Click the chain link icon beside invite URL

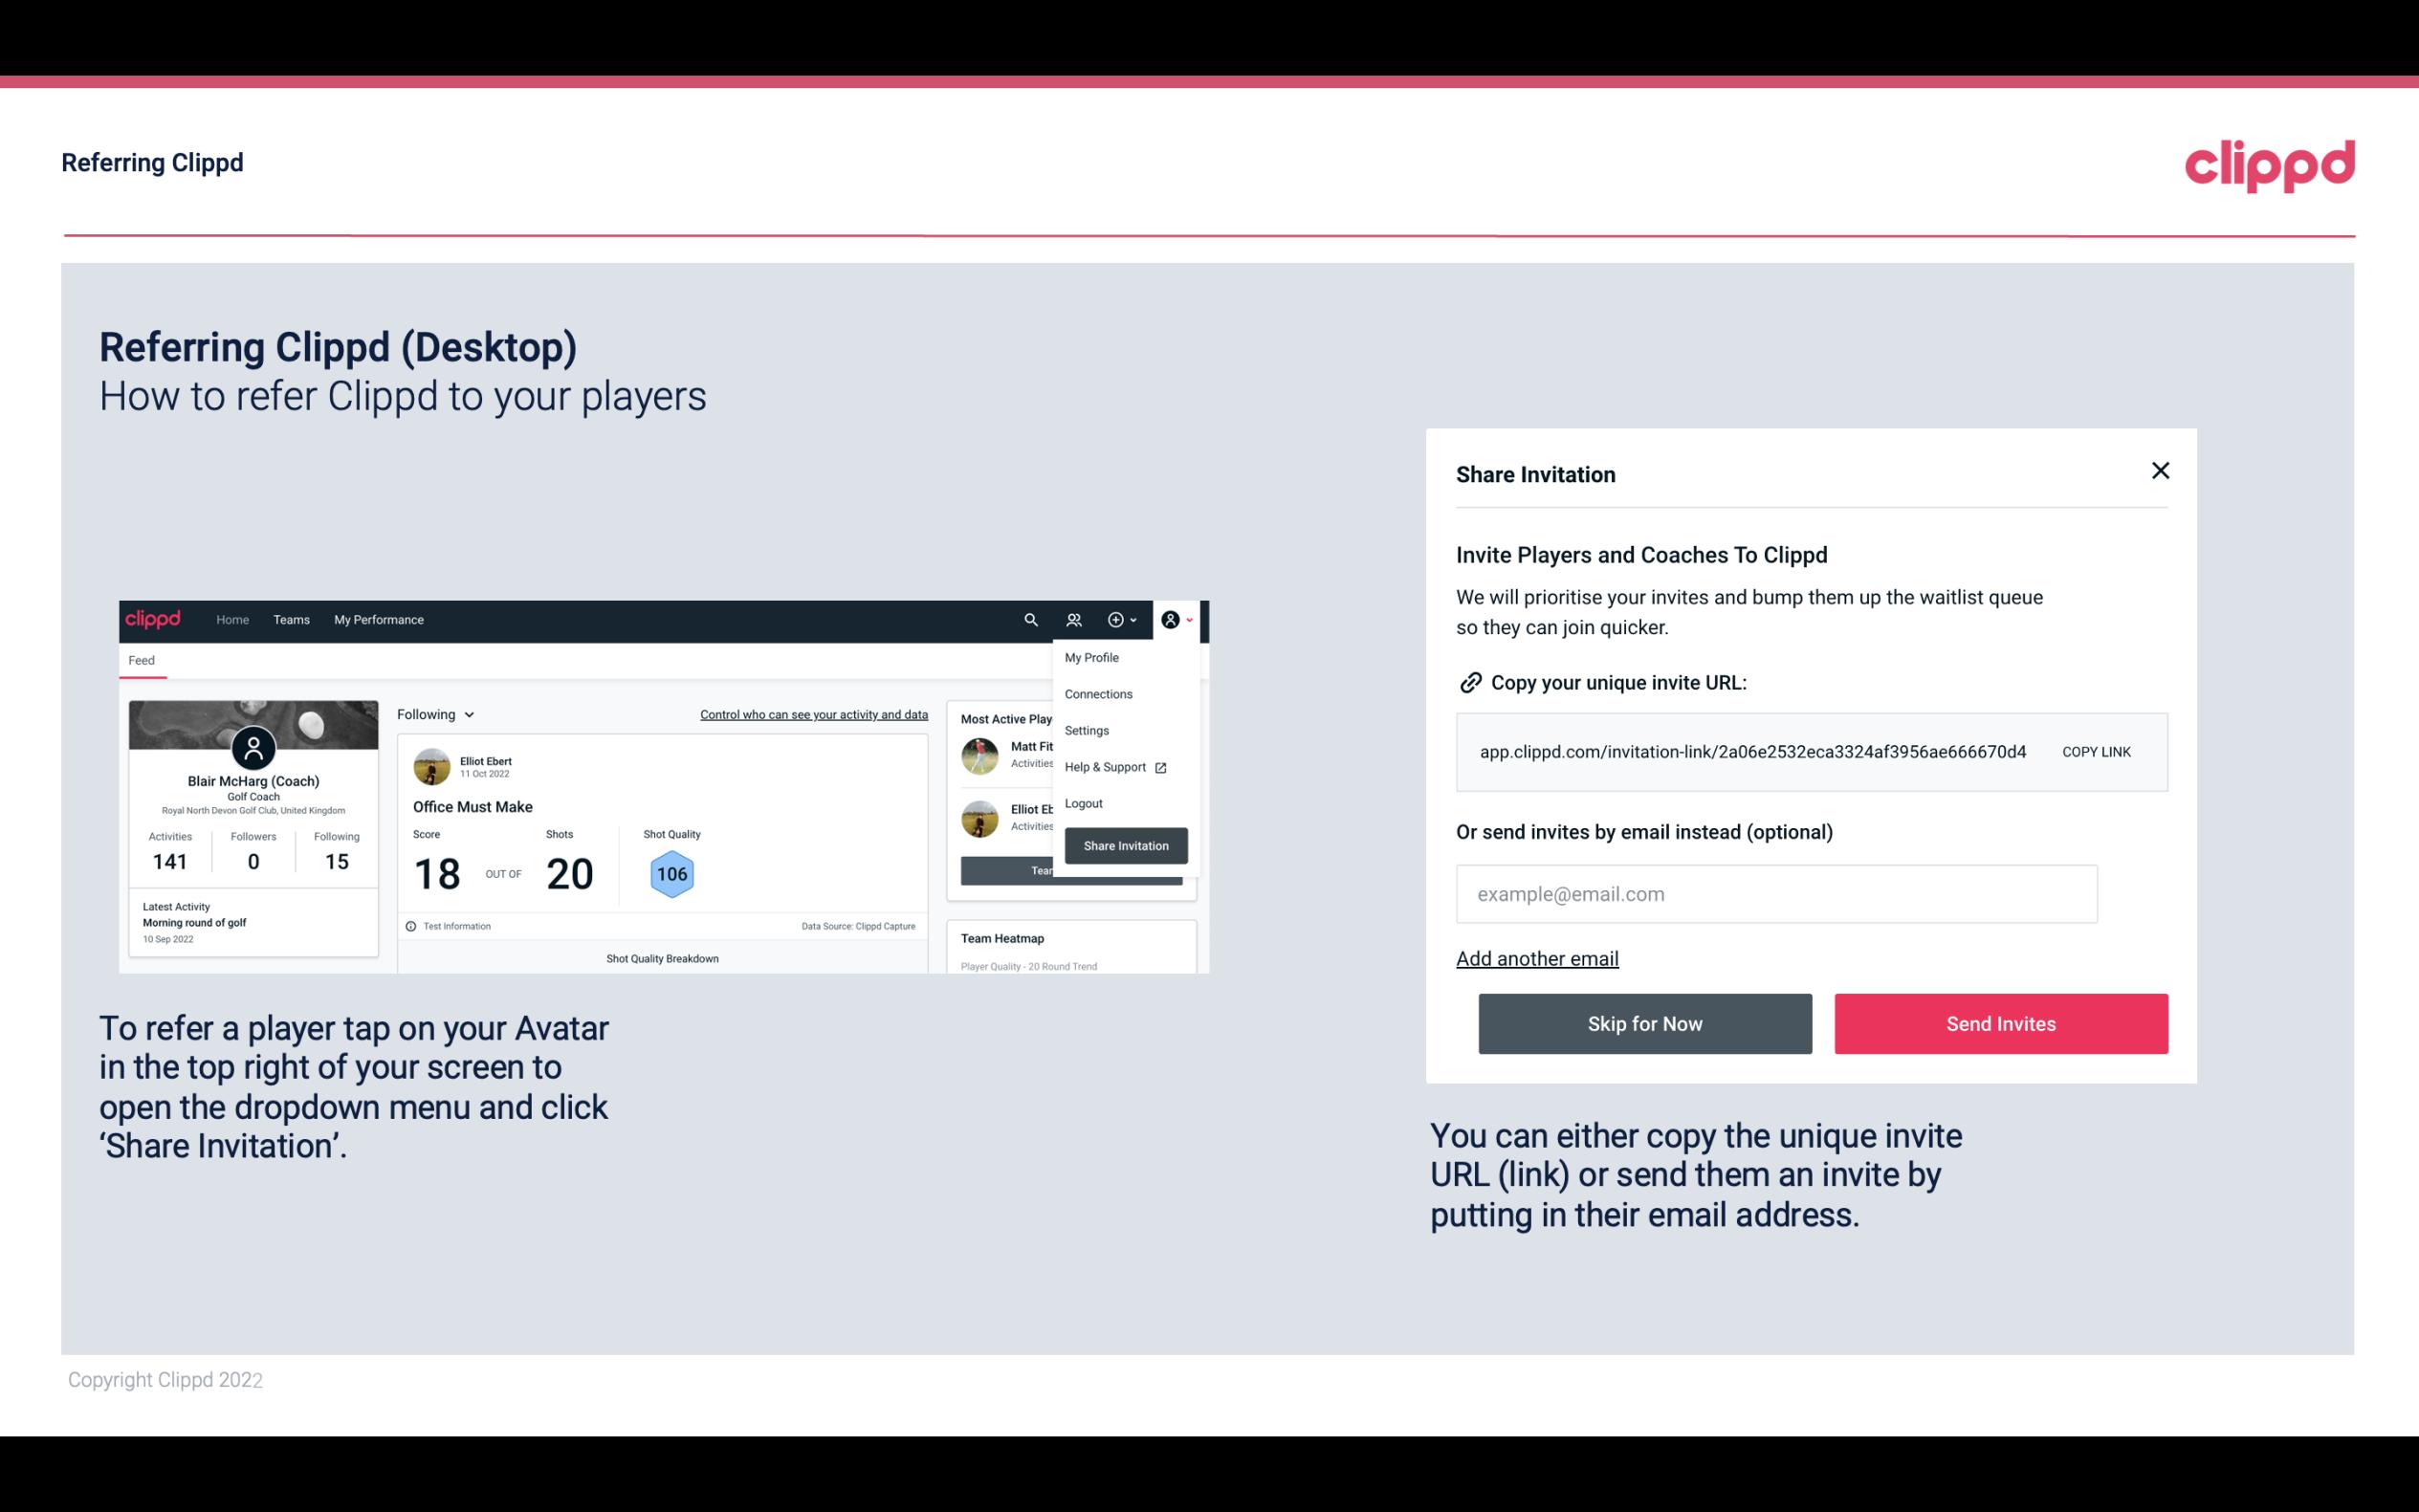(x=1468, y=681)
